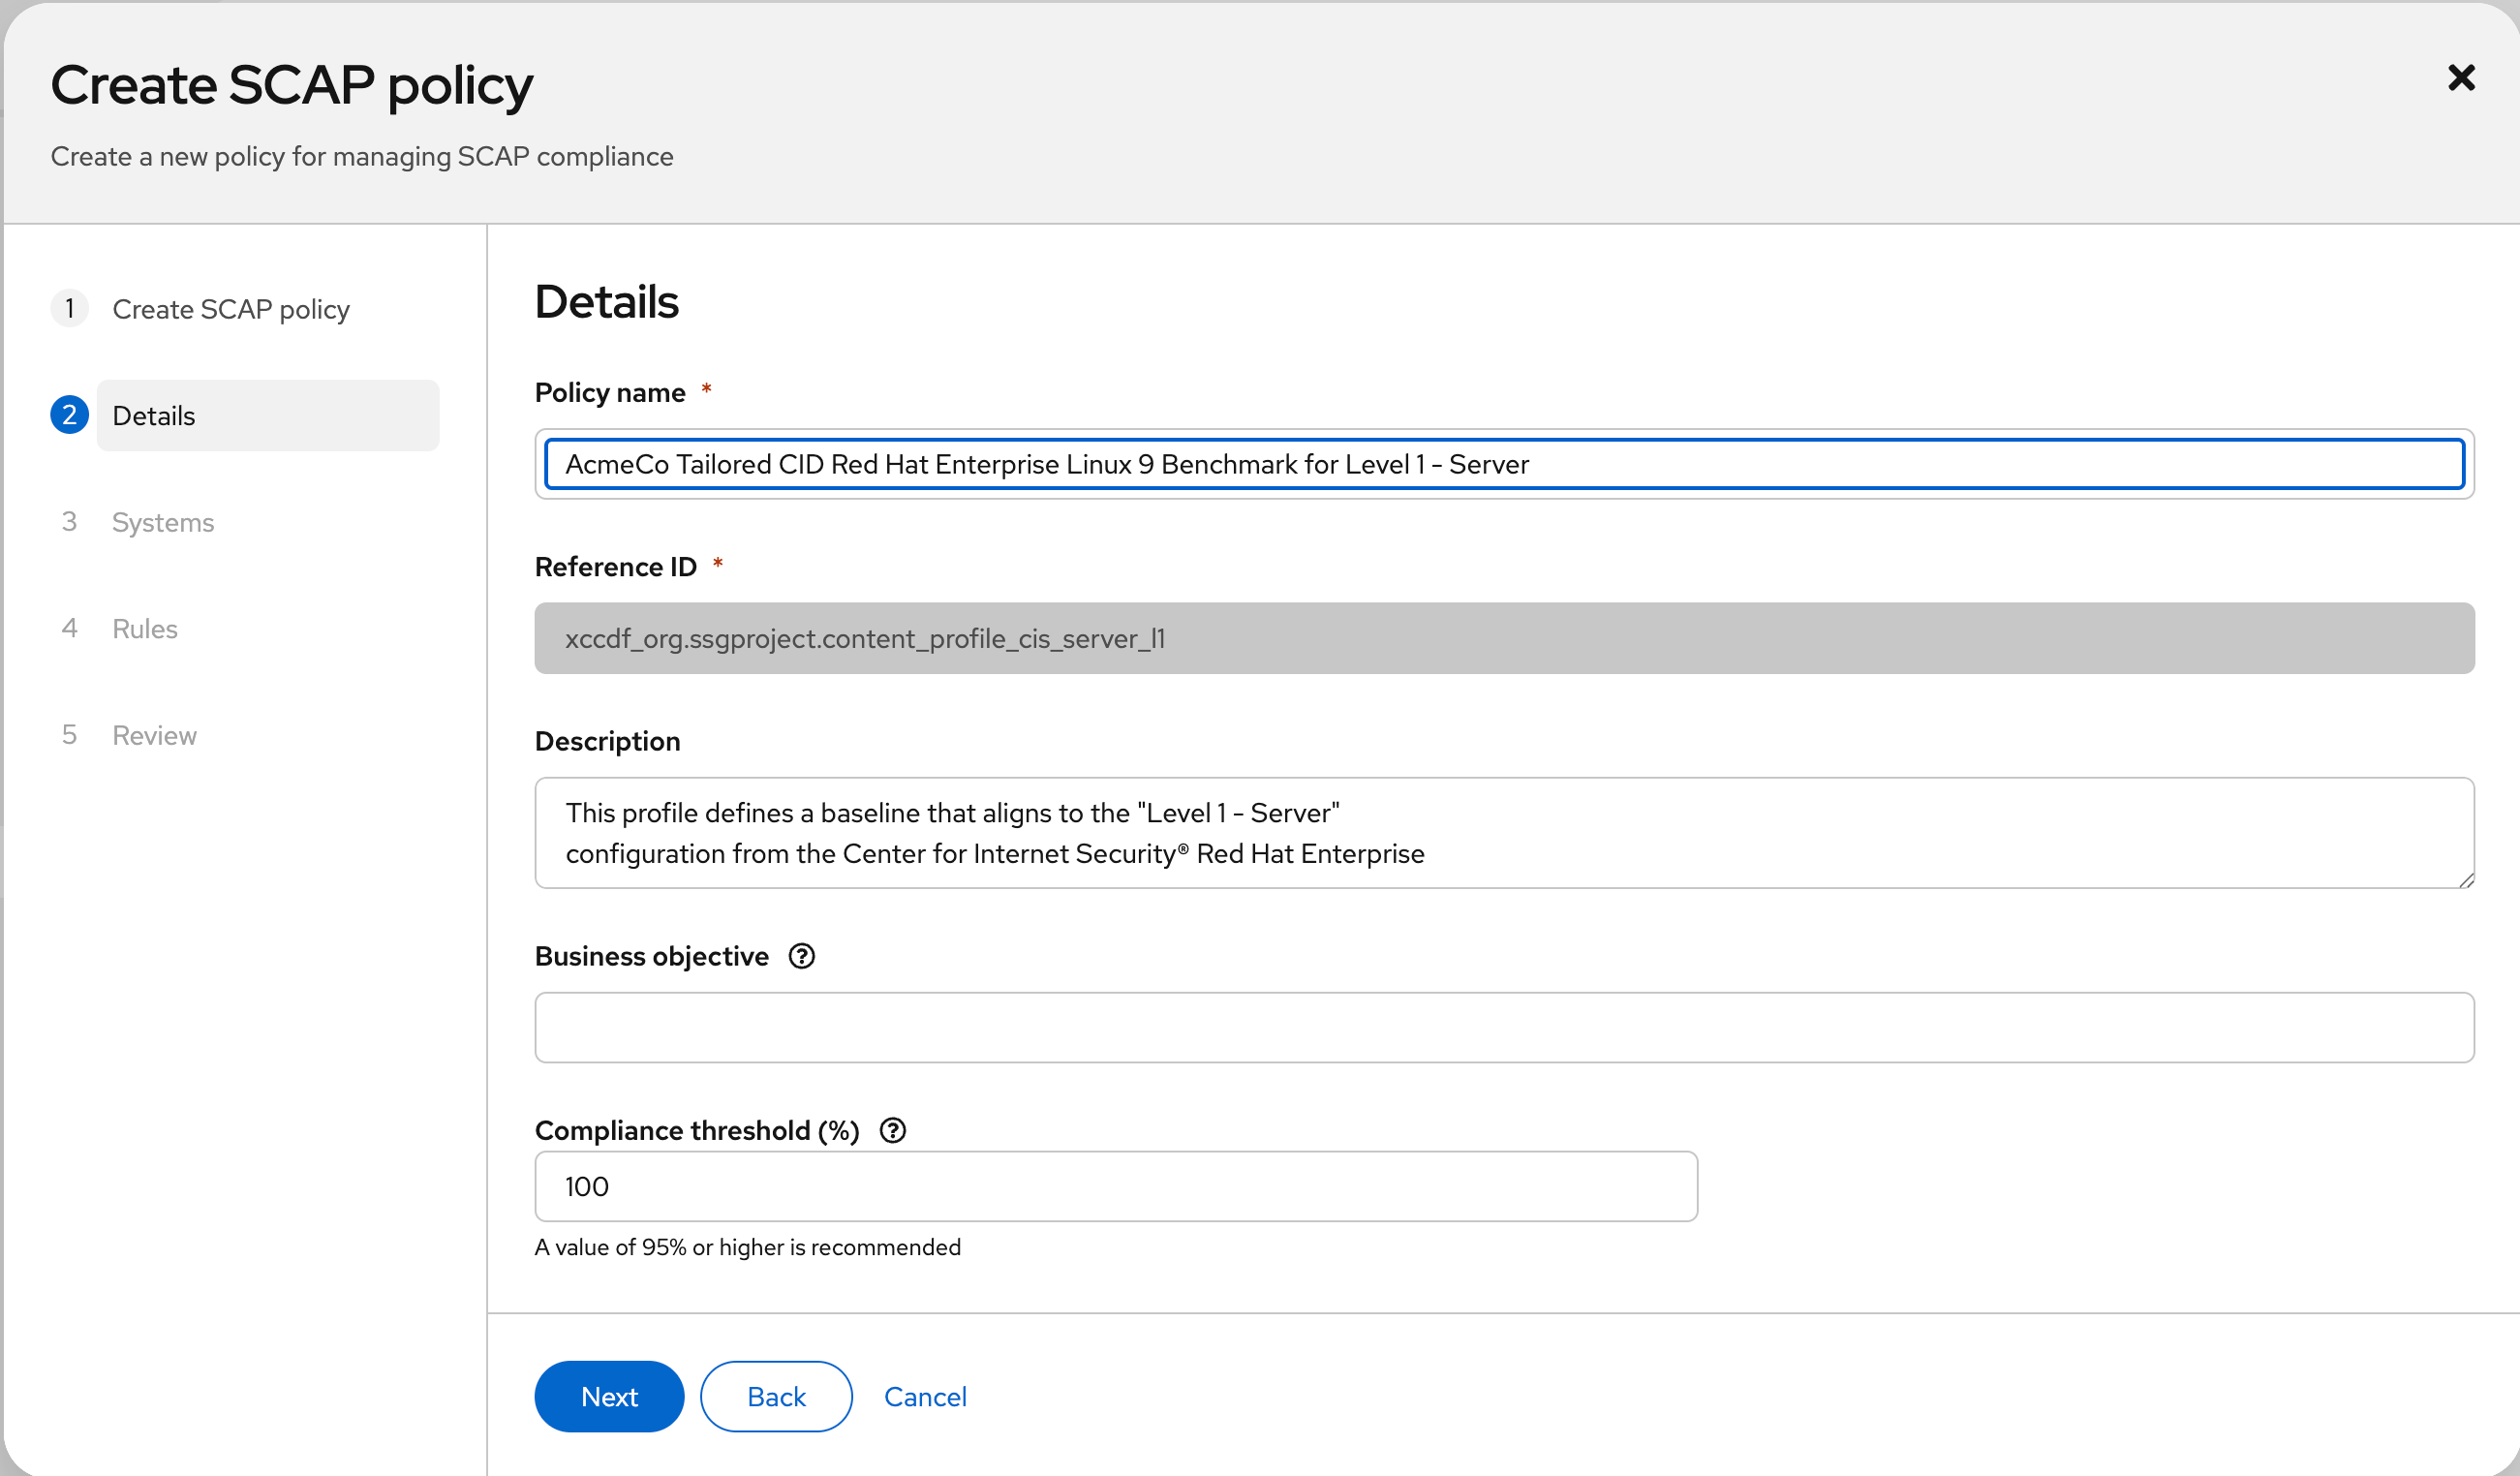Open the Business objective help icon
This screenshot has height=1476, width=2520.
[801, 956]
